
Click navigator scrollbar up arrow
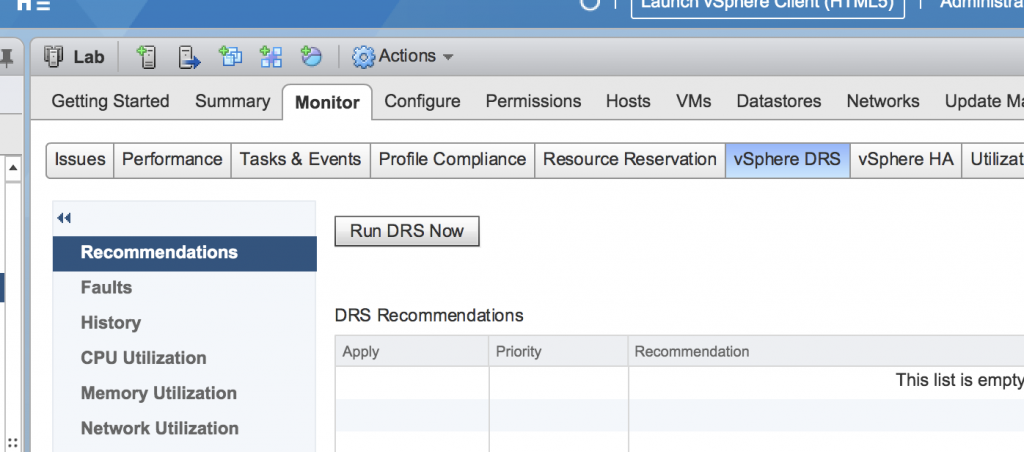(x=12, y=169)
